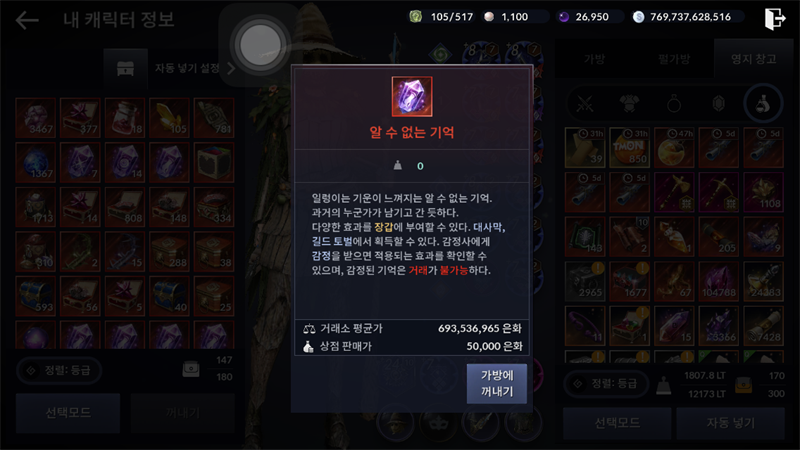Switch to the 가방 tab
Screen dimensions: 800x450
594,59
